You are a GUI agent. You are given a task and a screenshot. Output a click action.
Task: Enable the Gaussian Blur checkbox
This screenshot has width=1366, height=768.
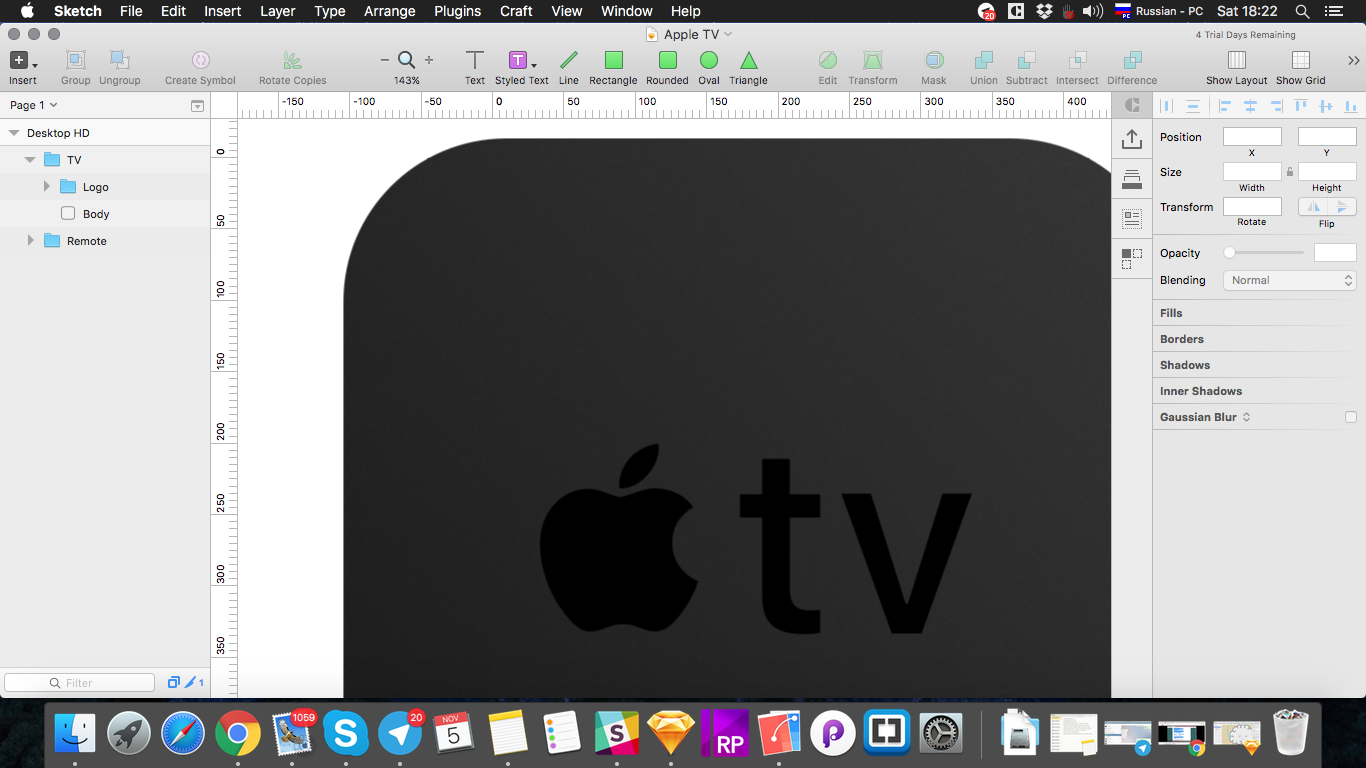coord(1351,417)
